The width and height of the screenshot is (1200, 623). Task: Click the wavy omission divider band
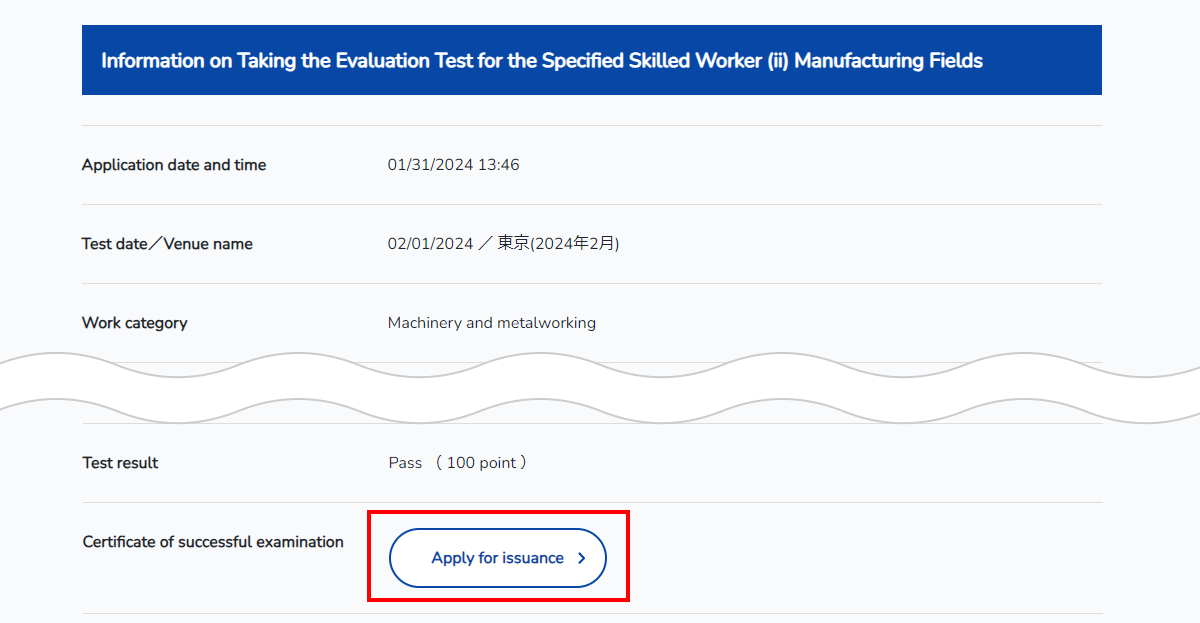coord(600,388)
